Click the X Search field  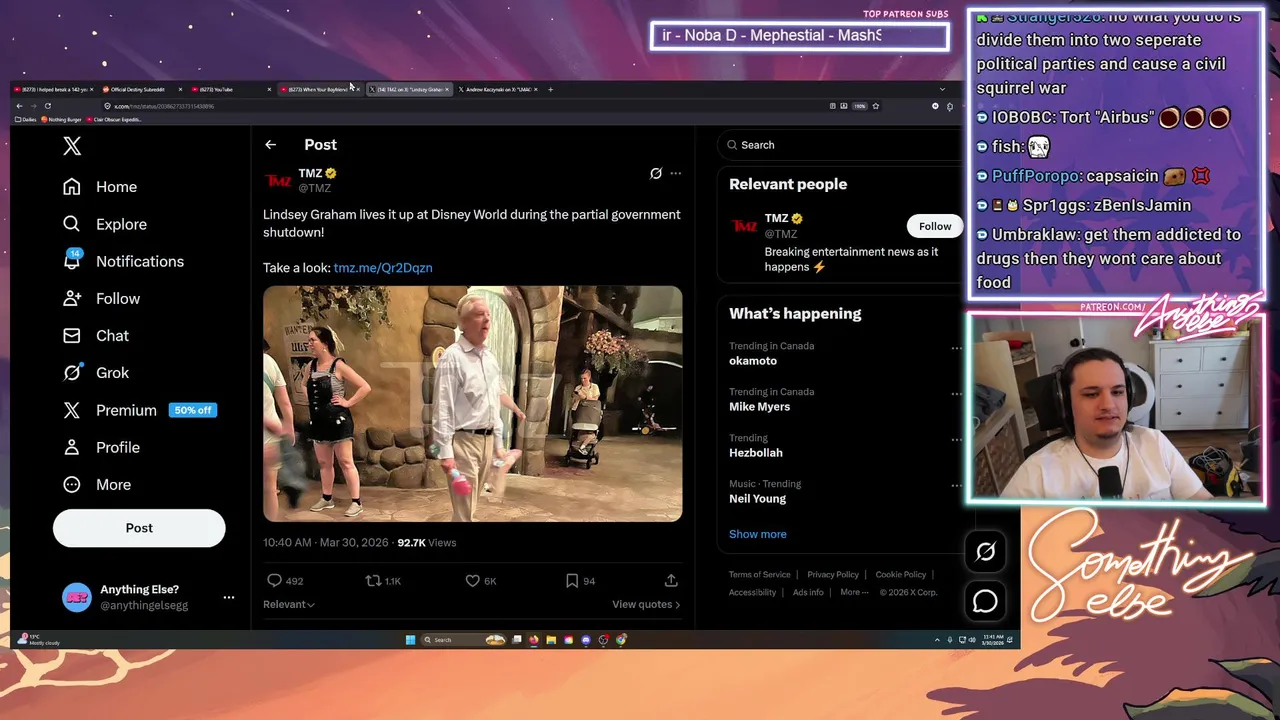[x=838, y=145]
